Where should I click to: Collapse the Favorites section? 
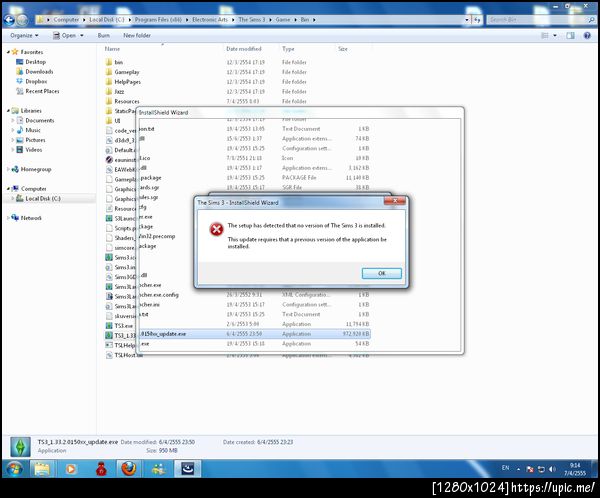(8, 52)
